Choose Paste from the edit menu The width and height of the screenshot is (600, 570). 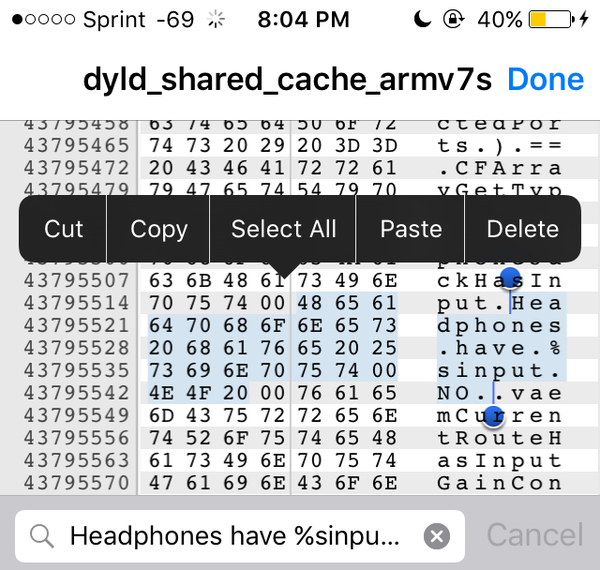click(411, 229)
